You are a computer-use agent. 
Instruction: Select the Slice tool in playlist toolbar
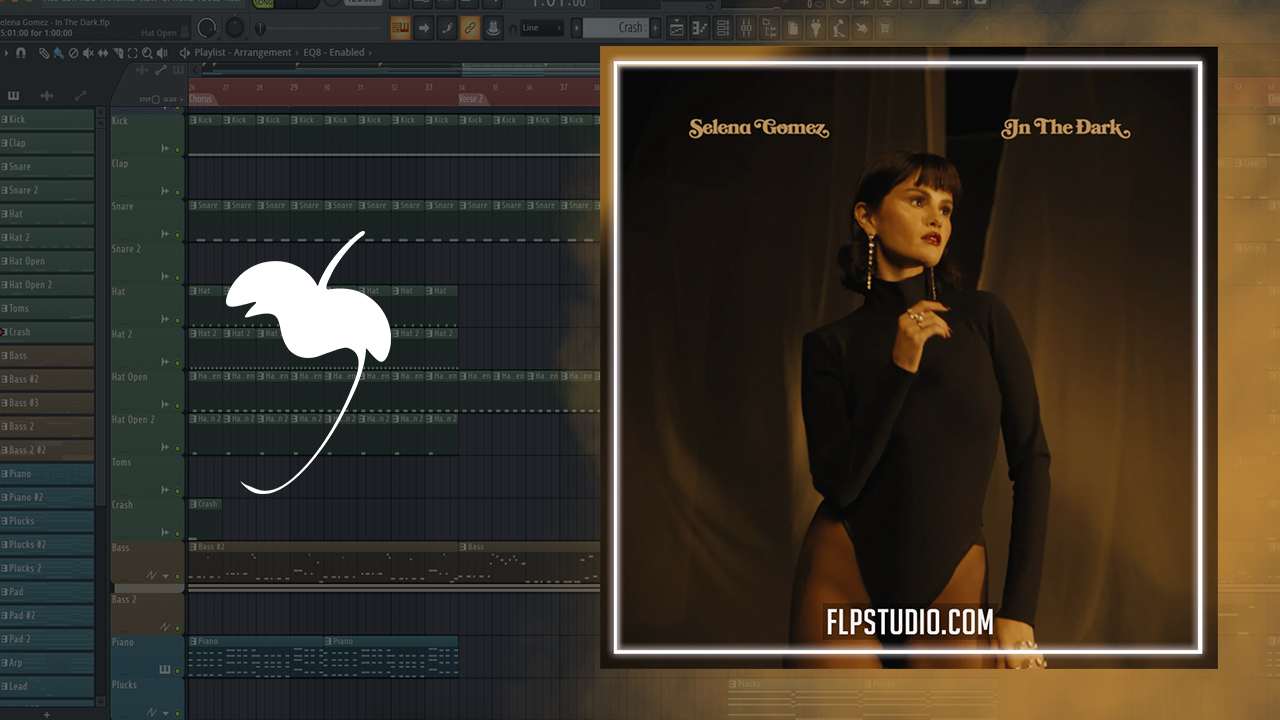click(118, 52)
